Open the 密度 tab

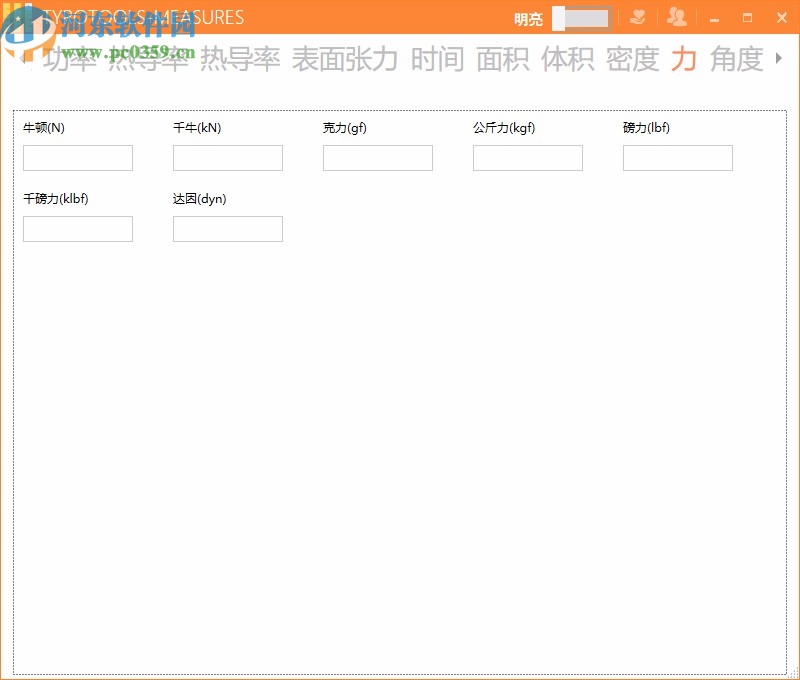pos(632,59)
